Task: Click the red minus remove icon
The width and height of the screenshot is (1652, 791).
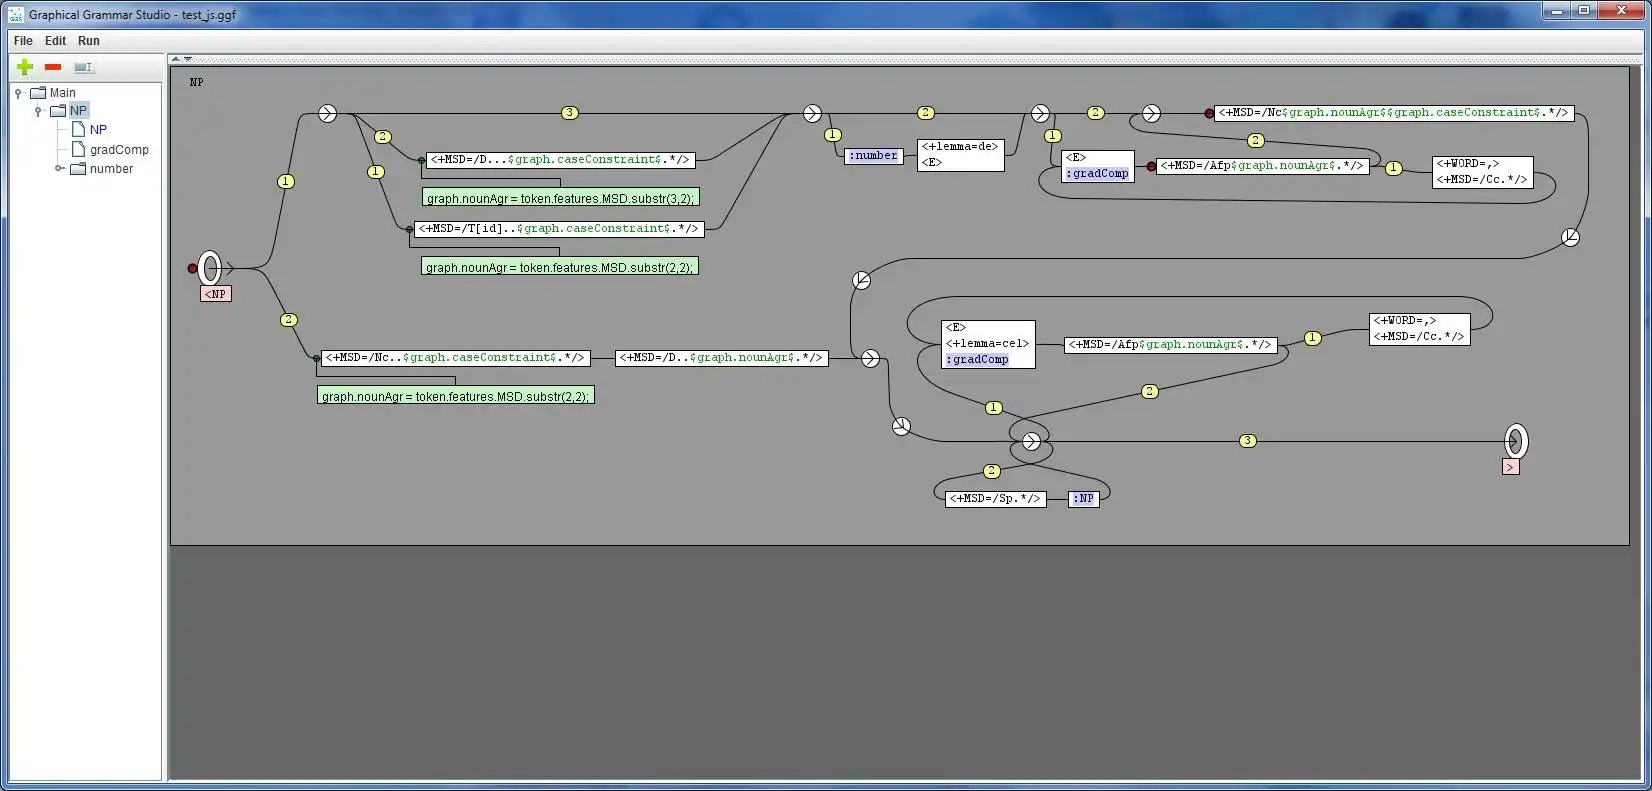Action: [53, 67]
